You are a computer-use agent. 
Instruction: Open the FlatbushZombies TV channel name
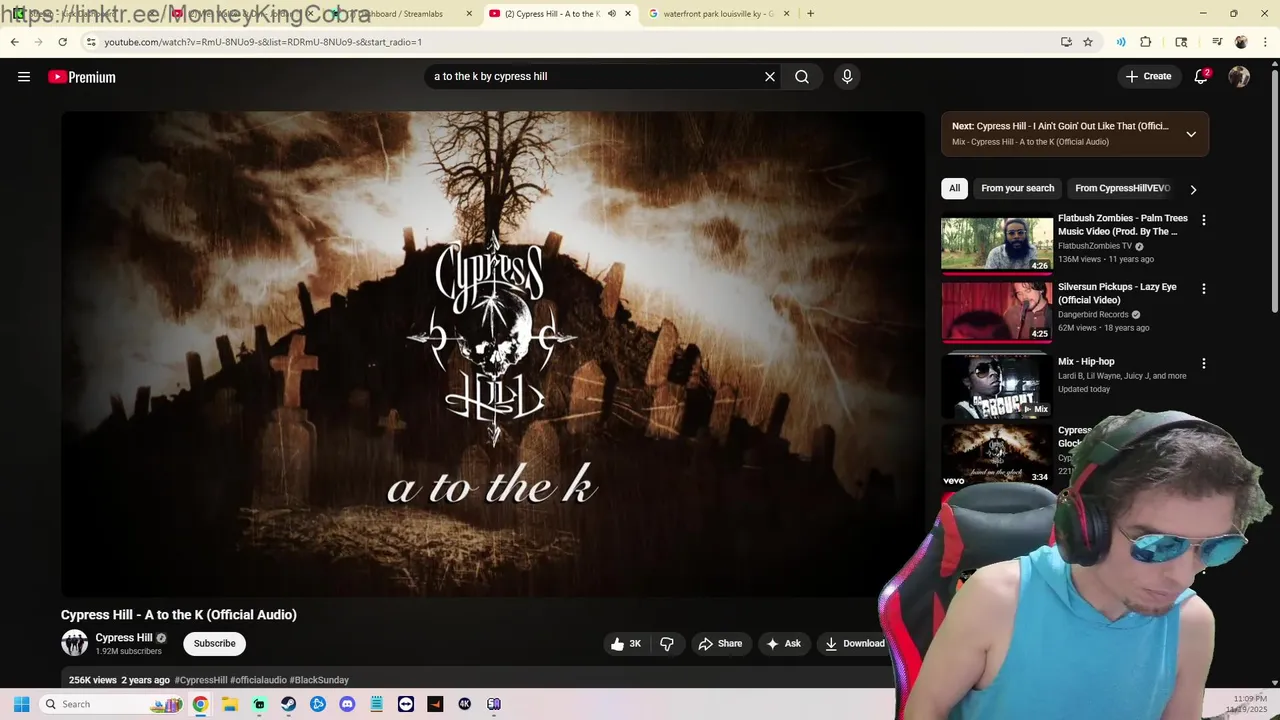pos(1095,246)
